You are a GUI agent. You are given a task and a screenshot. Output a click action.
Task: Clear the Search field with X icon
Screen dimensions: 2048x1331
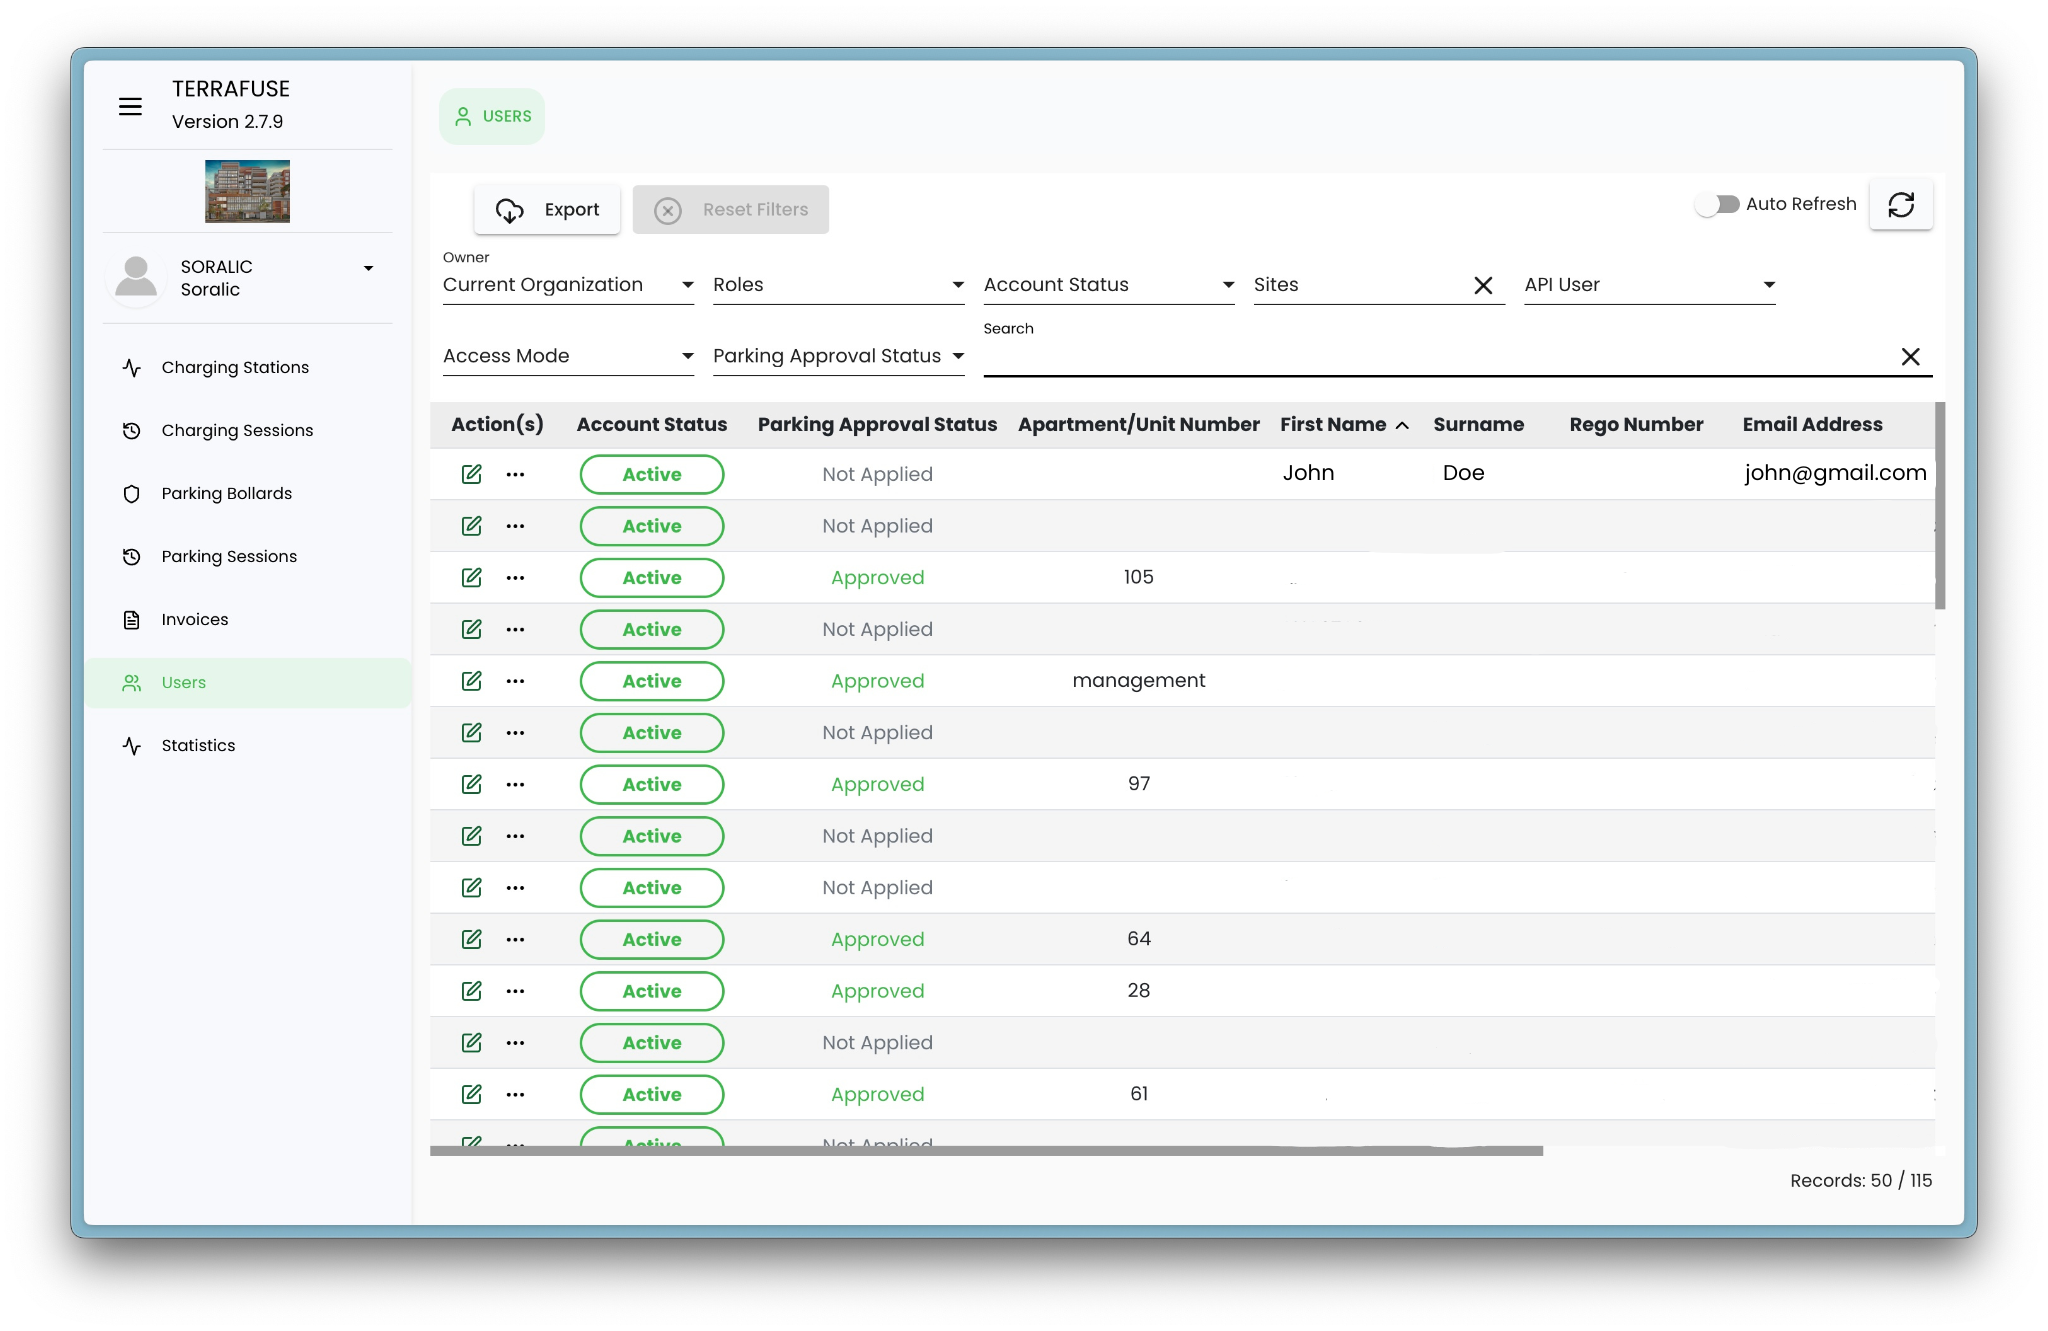click(x=1910, y=357)
